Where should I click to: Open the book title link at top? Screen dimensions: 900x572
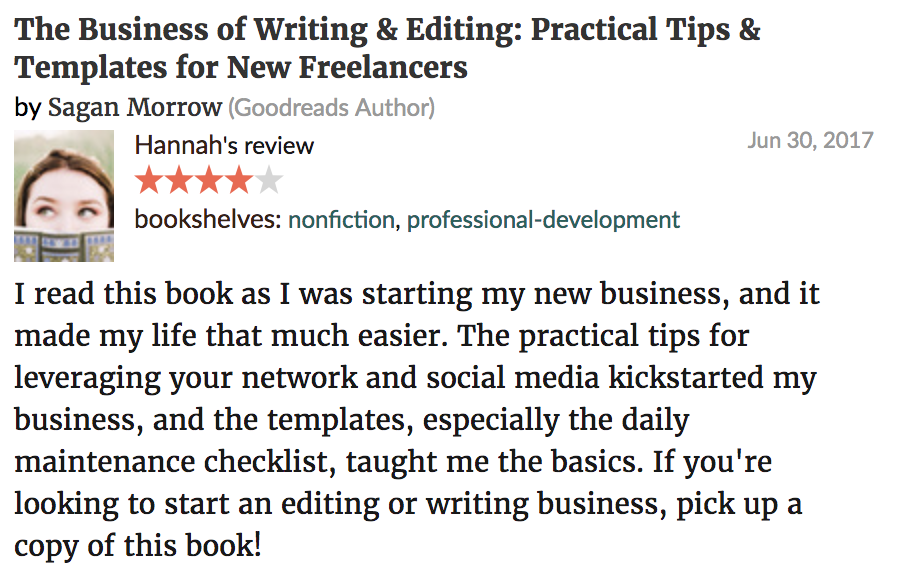click(387, 49)
